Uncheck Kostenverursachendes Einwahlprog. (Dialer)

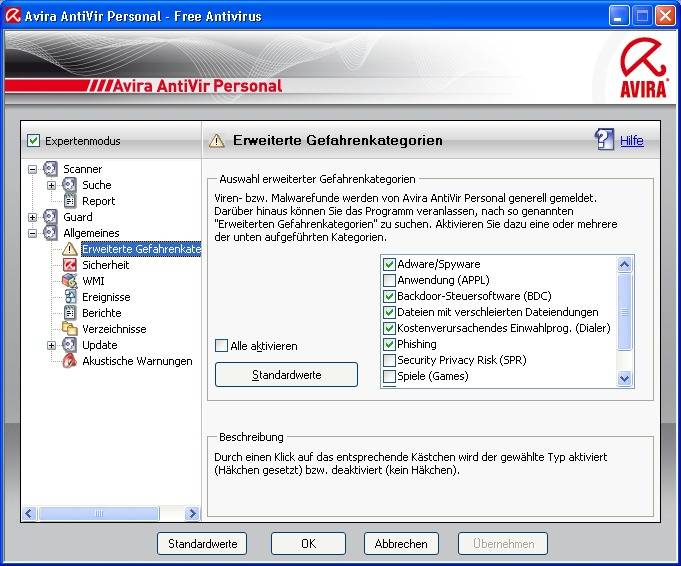click(389, 328)
